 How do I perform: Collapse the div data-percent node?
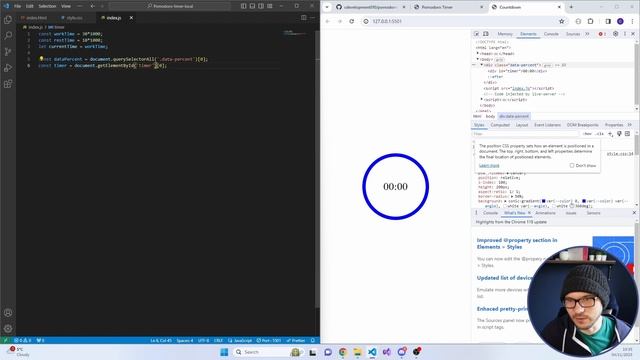[481, 65]
